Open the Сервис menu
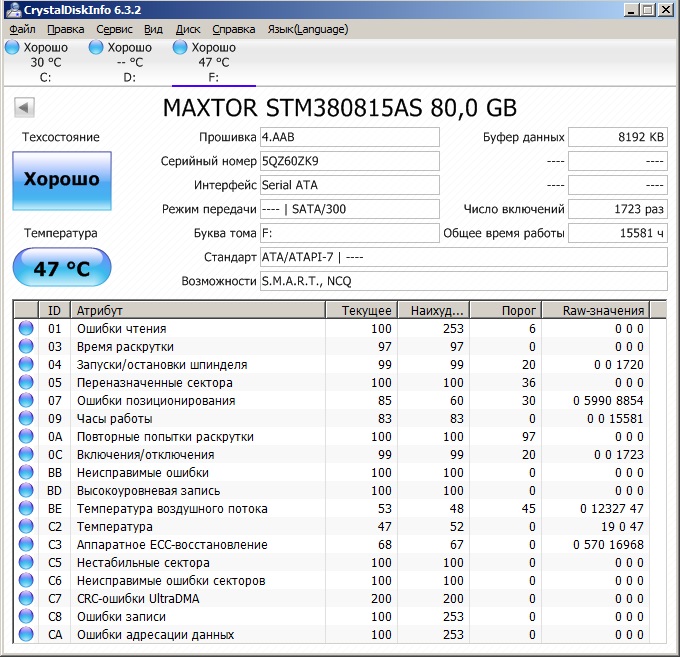 point(114,29)
